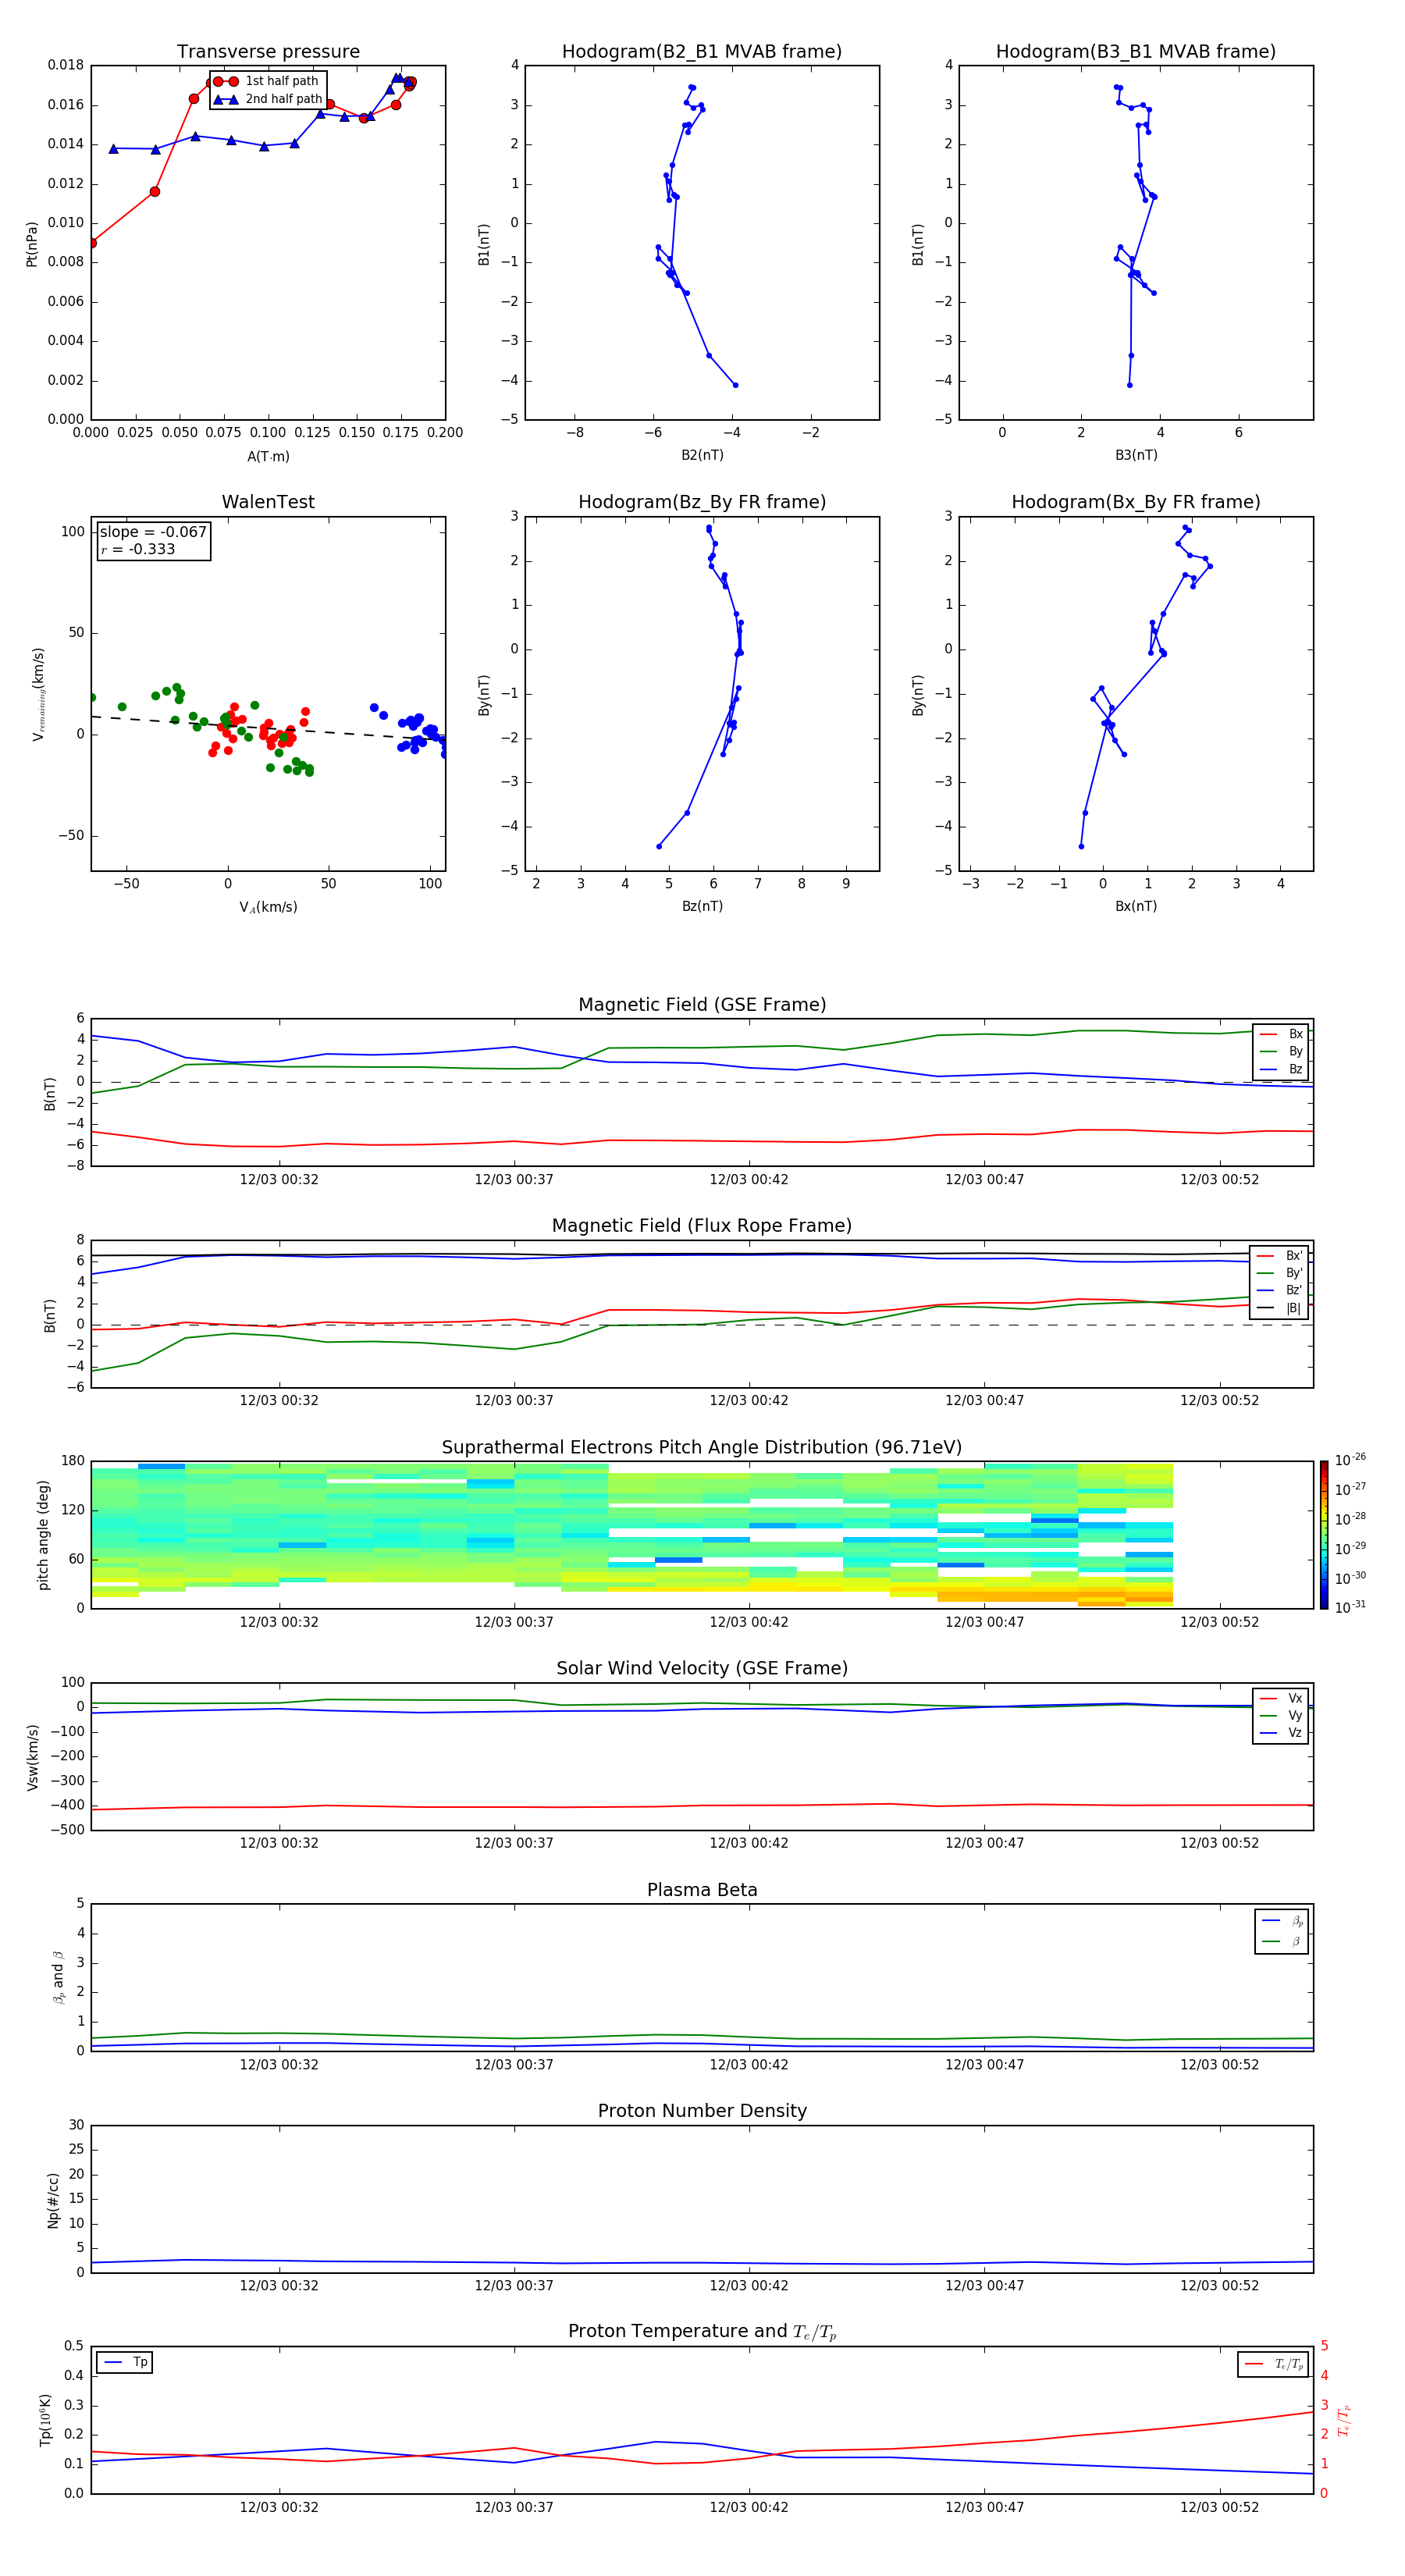
Task: Click 12/03 00:37 tick under GSE Frame plot
Action: (514, 1180)
